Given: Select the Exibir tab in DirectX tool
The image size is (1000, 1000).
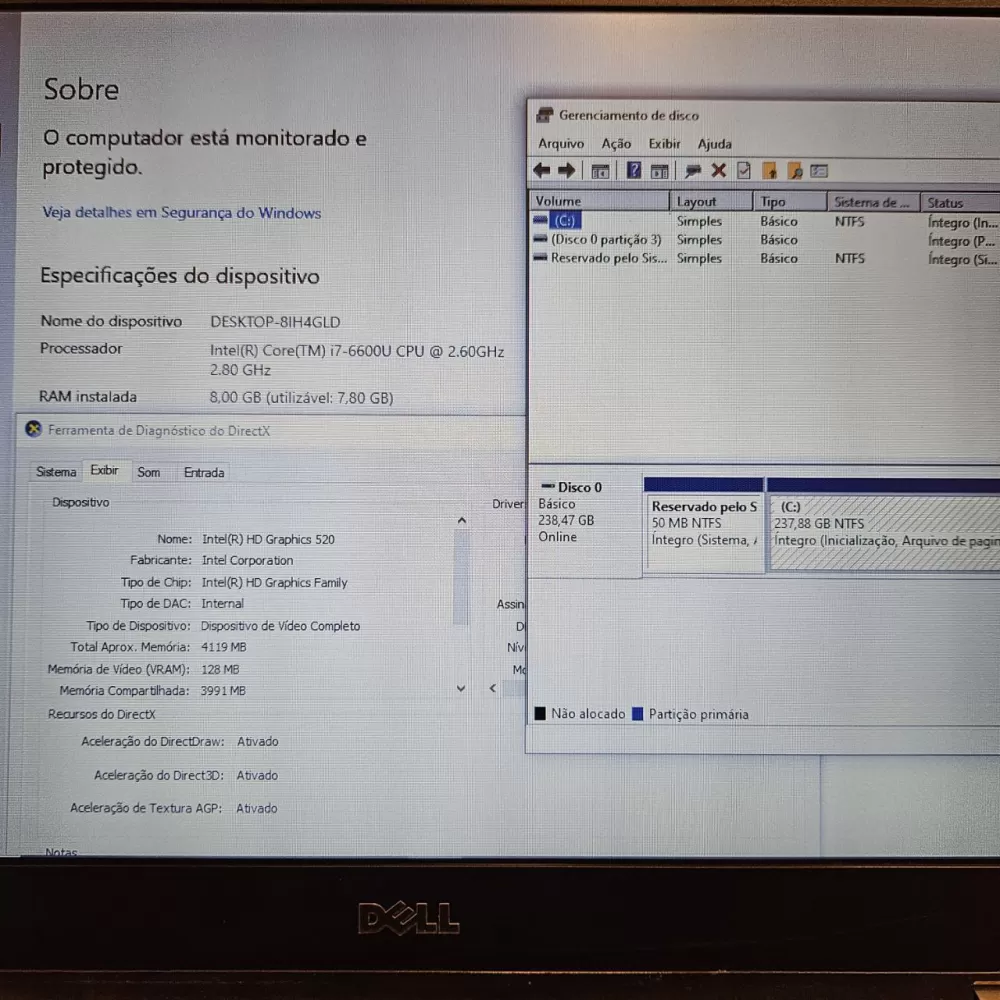Looking at the screenshot, I should point(105,470).
